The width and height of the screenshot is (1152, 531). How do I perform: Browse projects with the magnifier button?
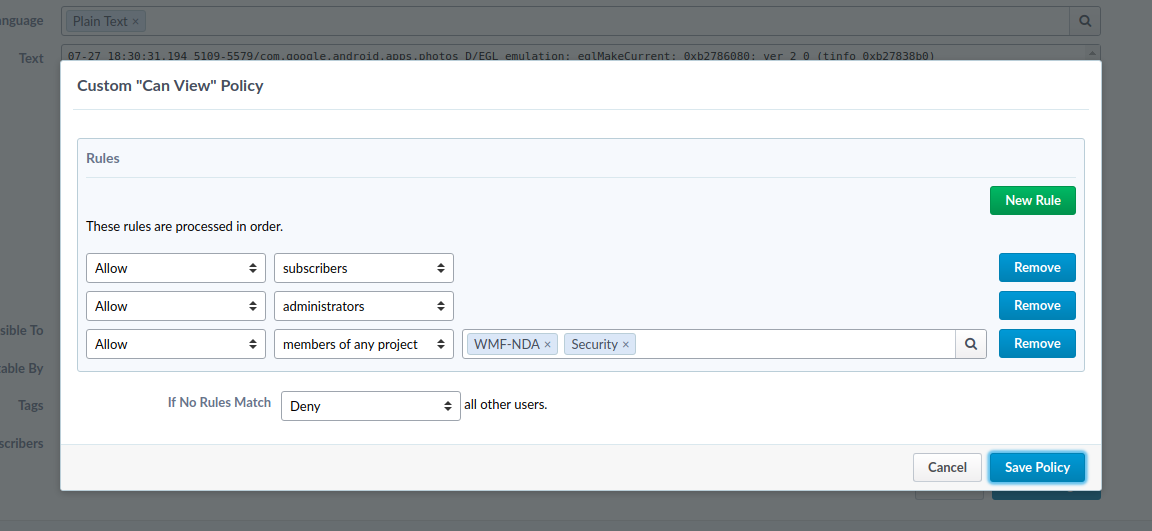[971, 344]
